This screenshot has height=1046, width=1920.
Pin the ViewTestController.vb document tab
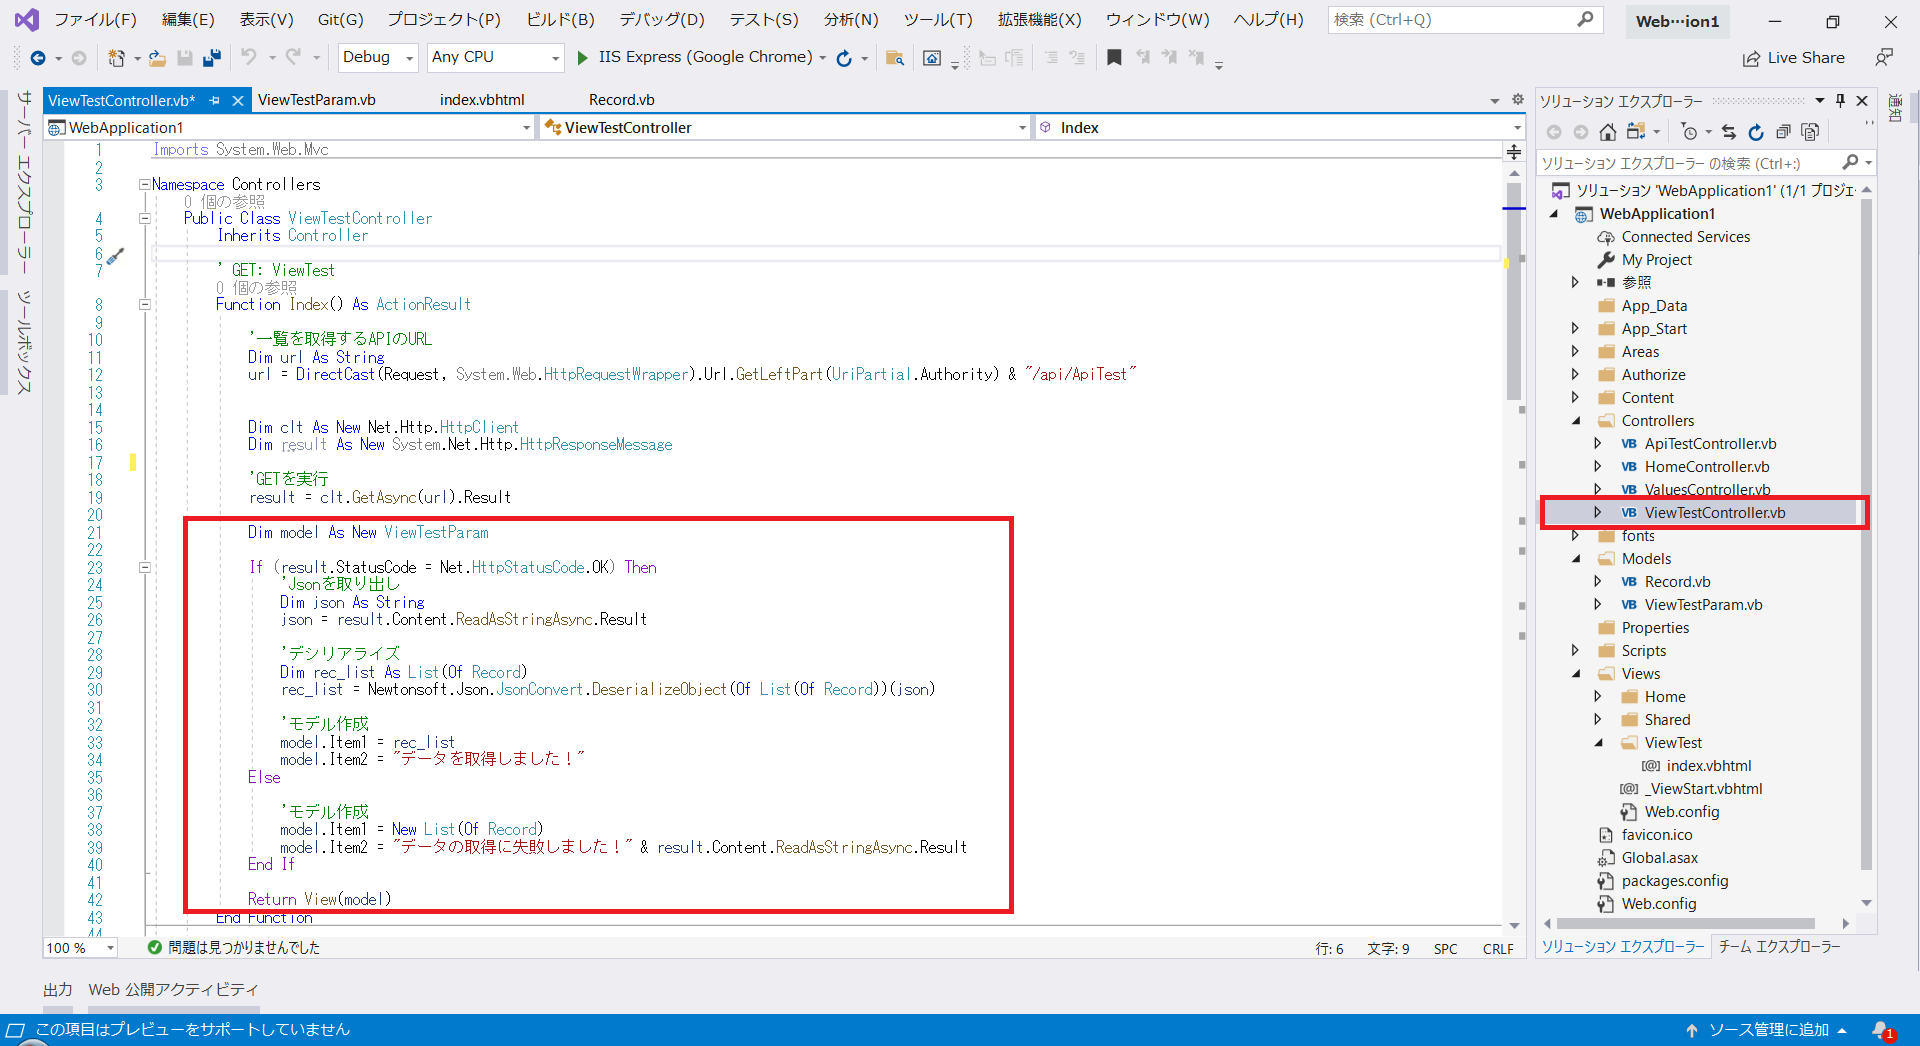[214, 100]
